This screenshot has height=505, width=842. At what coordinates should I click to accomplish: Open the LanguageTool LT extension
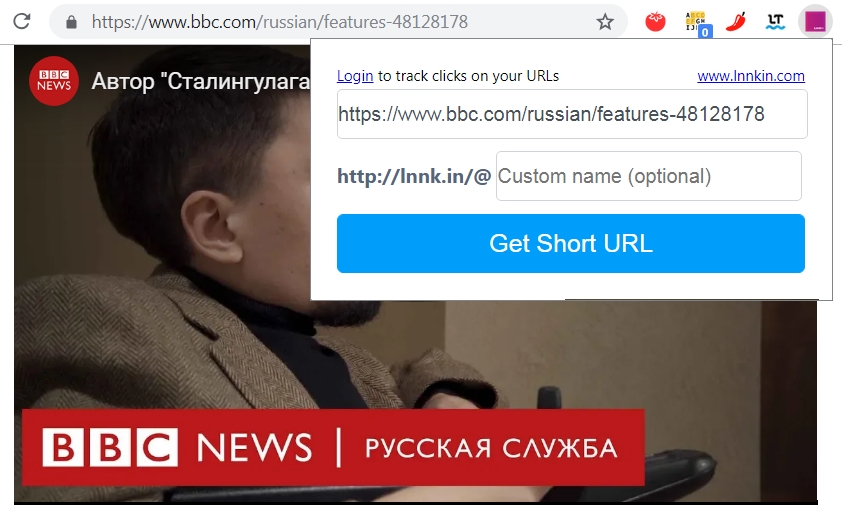point(775,22)
